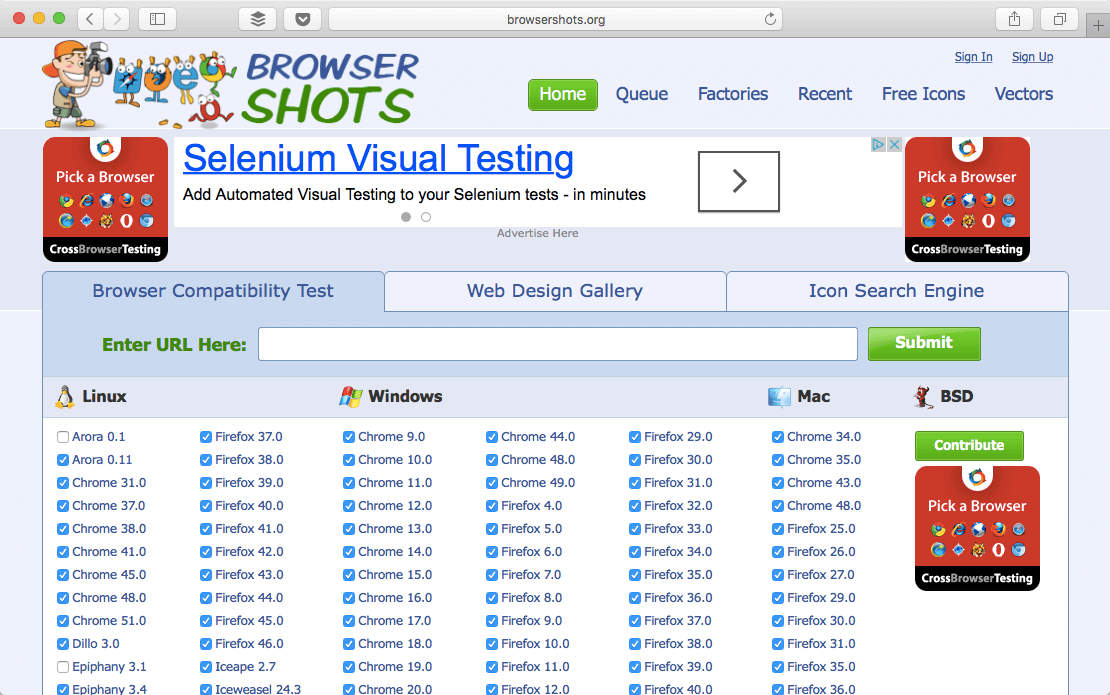The image size is (1110, 695).
Task: Click the green Submit button
Action: [924, 343]
